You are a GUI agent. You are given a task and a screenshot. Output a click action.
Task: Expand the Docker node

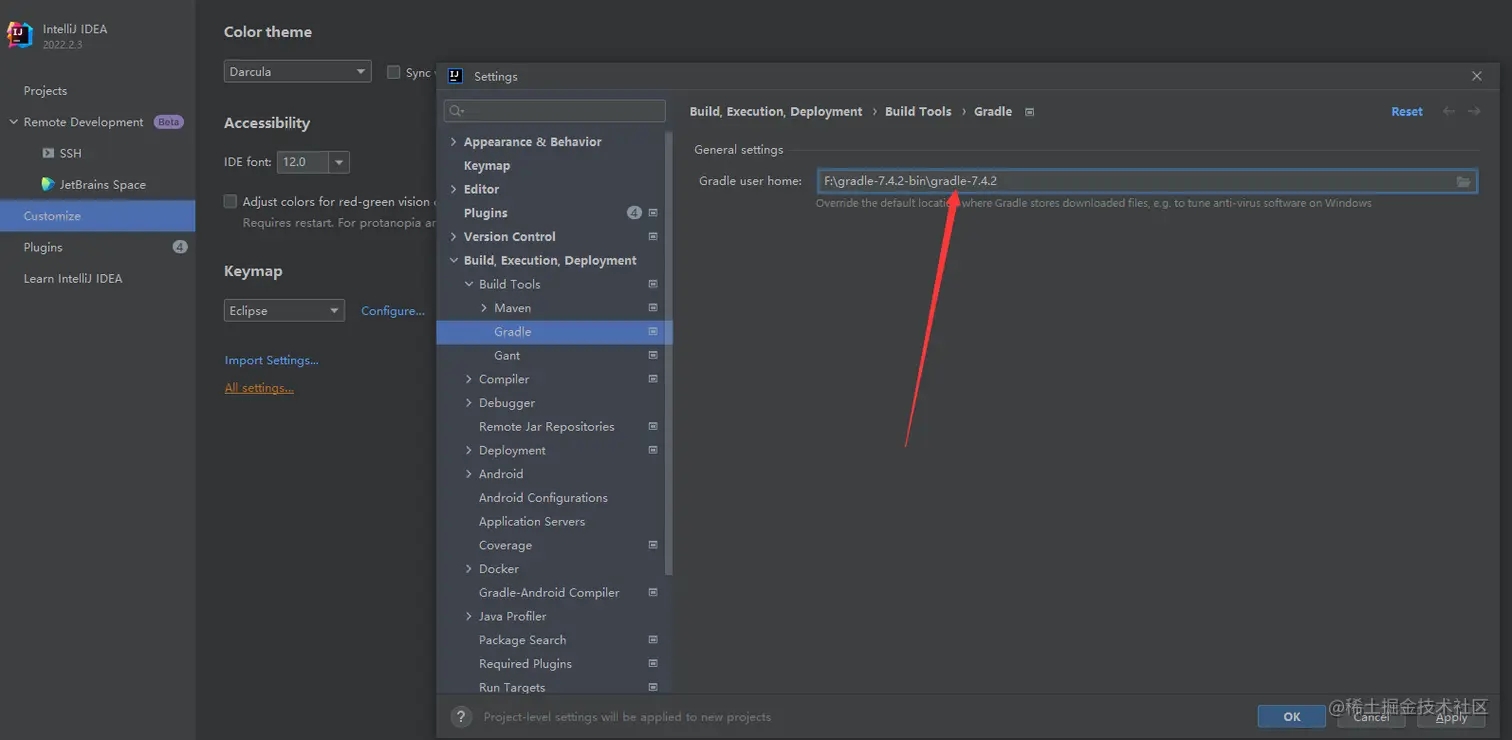[x=469, y=569]
